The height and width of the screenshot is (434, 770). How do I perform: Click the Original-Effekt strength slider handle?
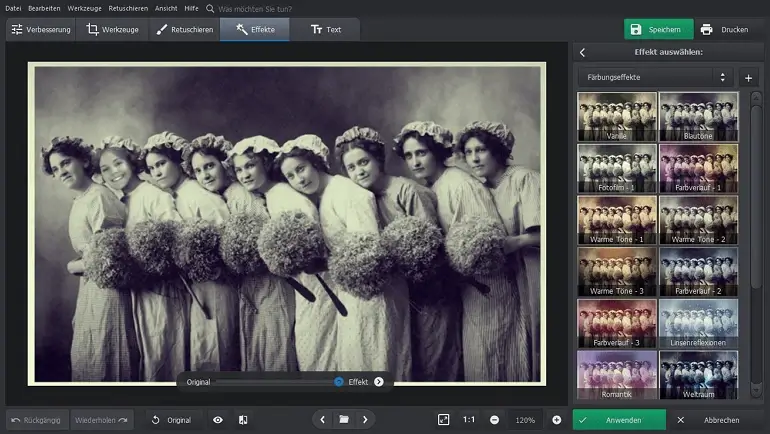tap(338, 382)
